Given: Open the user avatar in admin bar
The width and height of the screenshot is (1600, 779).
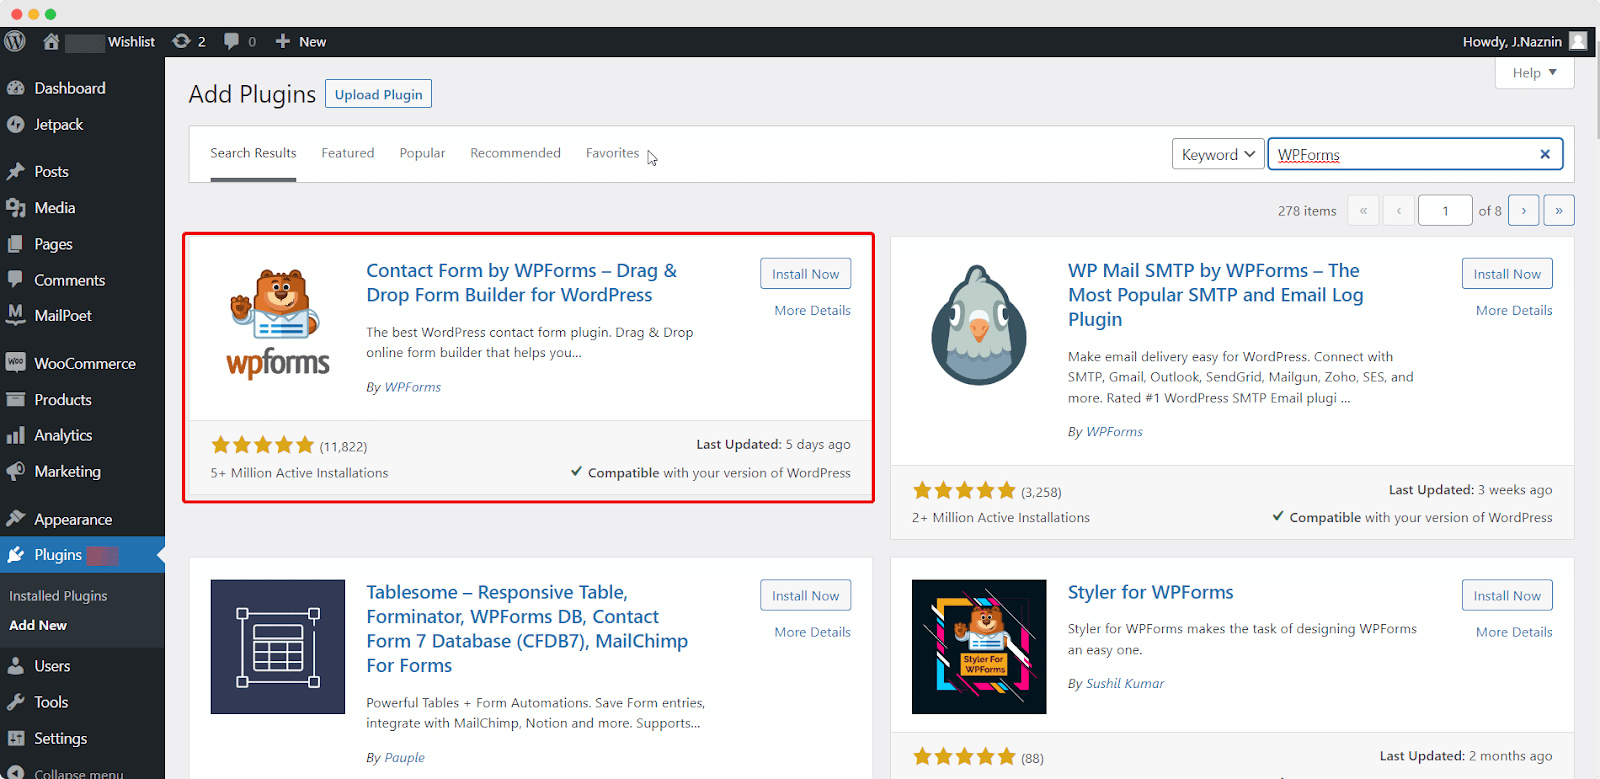Looking at the screenshot, I should tap(1578, 41).
